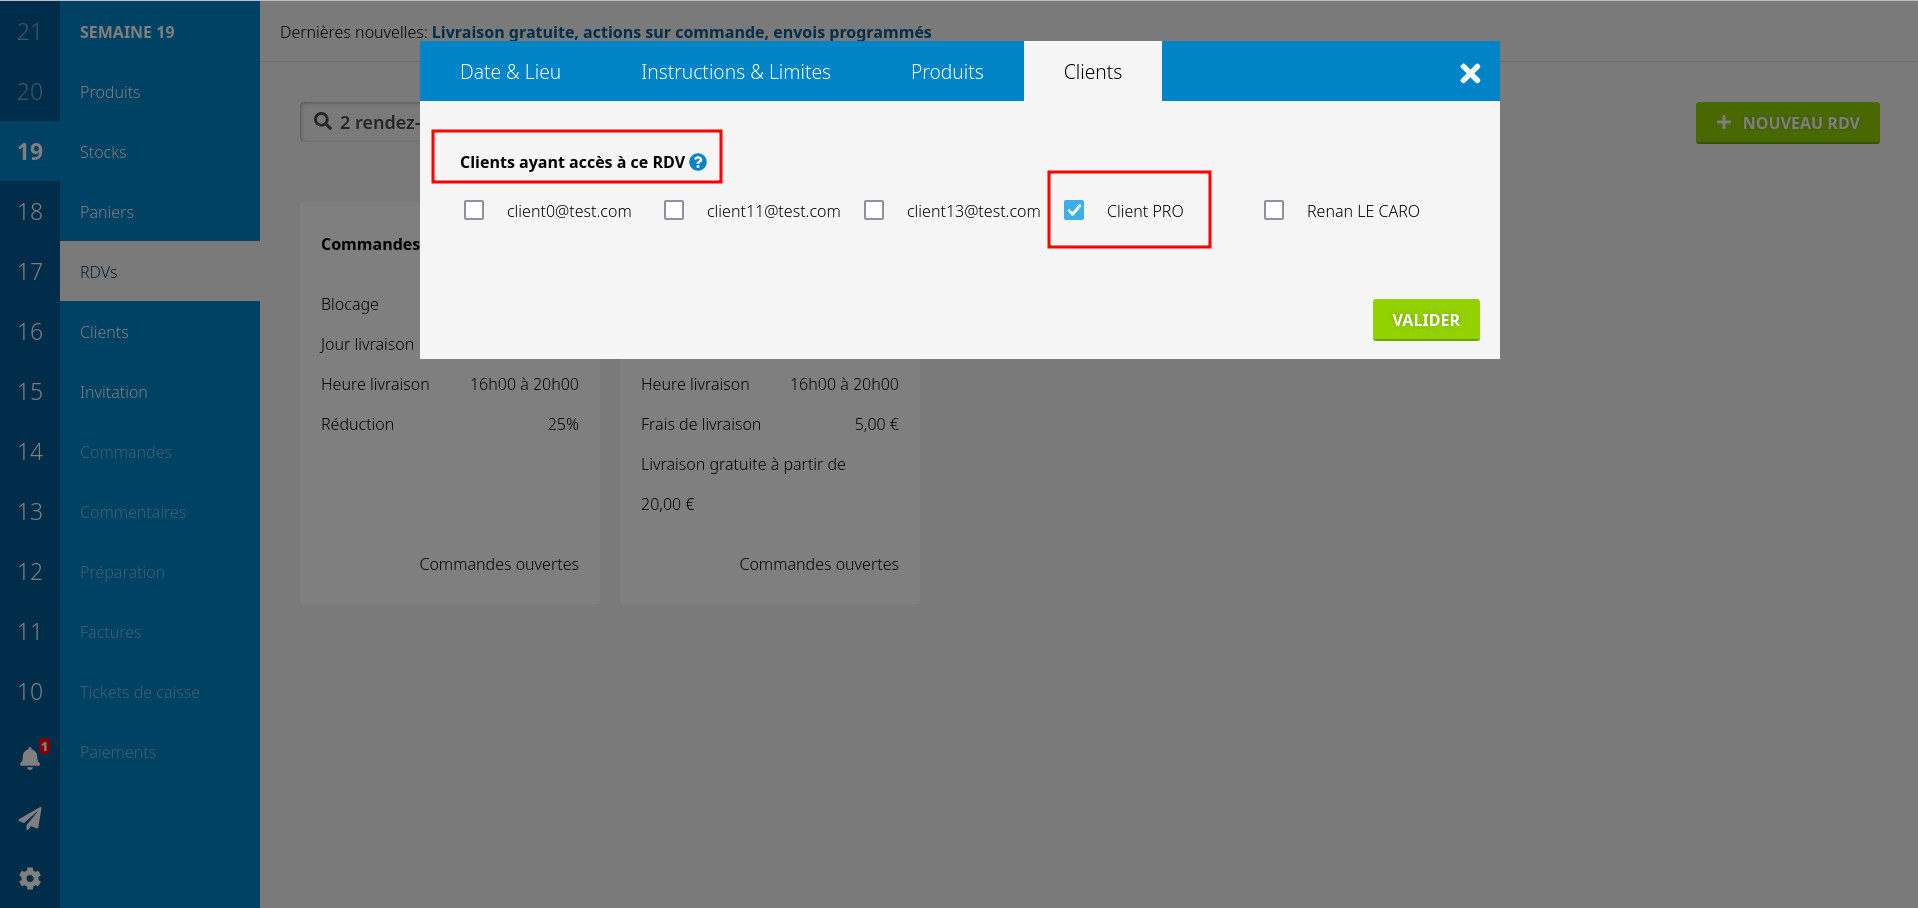Navigate to Paniers in the sidebar
Screen dimensions: 1918x908
(x=106, y=212)
